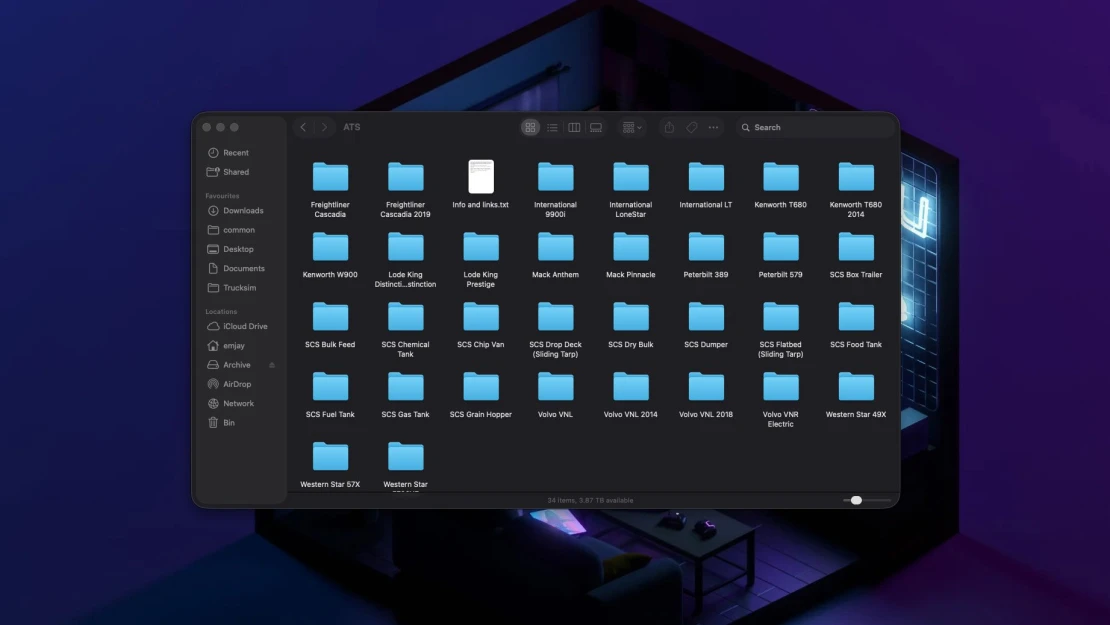Select the International 9900i folder
The height and width of the screenshot is (625, 1110).
pyautogui.click(x=556, y=177)
